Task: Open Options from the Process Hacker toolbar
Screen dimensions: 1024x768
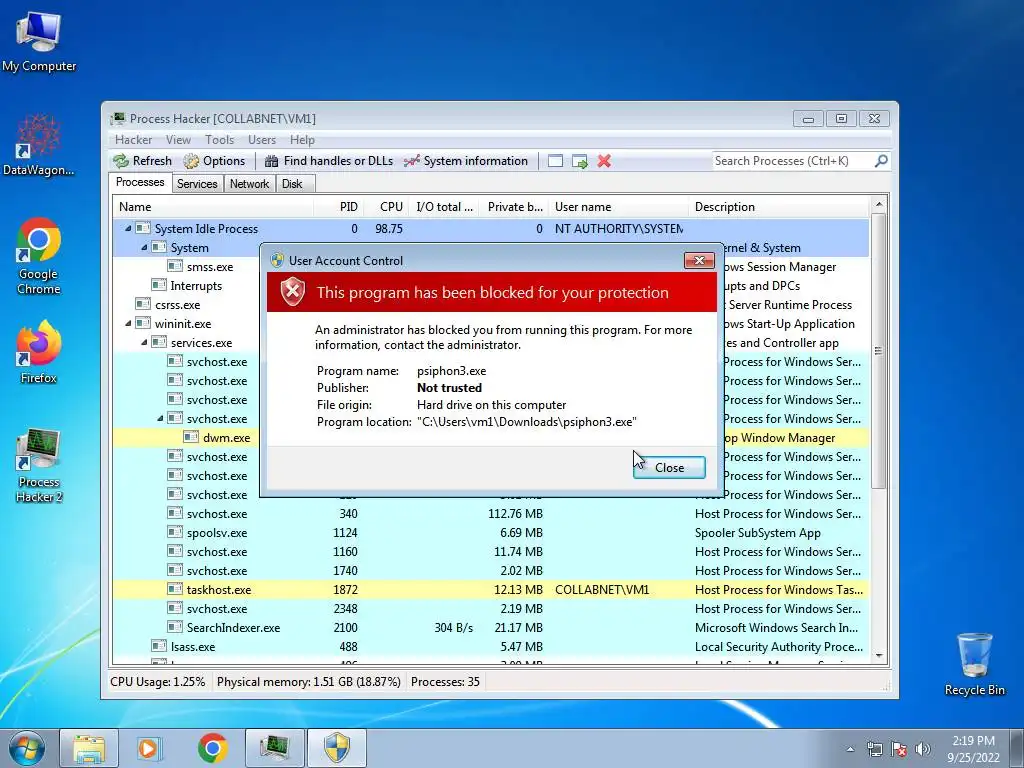Action: coord(214,161)
